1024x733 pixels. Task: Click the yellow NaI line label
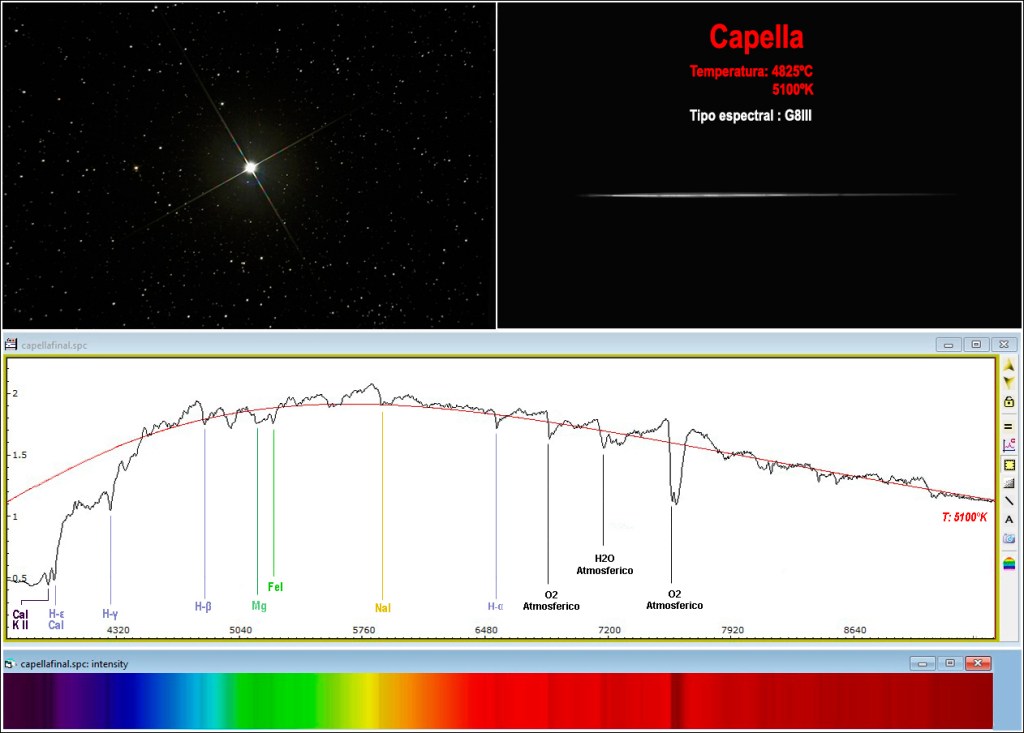pyautogui.click(x=382, y=607)
